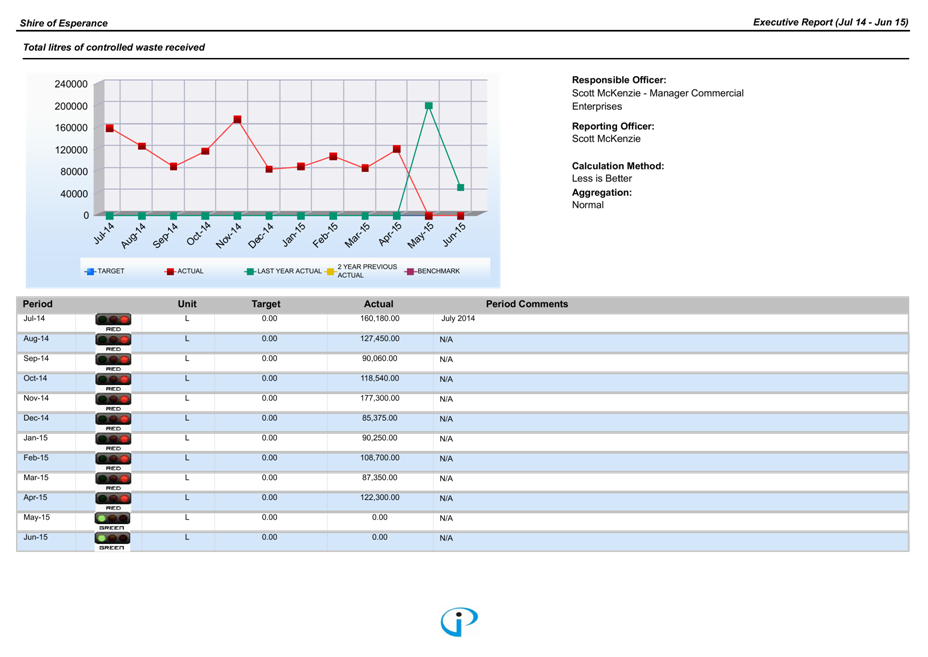This screenshot has width=928, height=657.
Task: Click 'Scott McKenzie' under Reporting Officer
Action: (605, 139)
